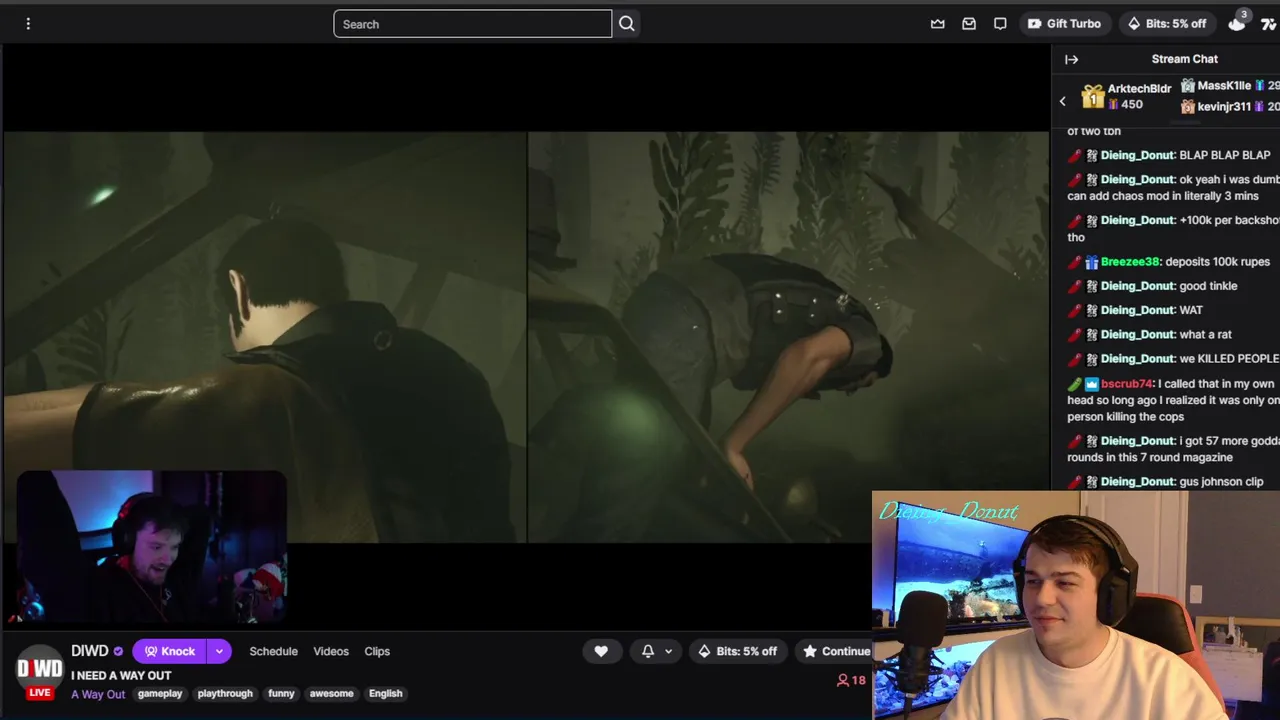Open the Clips tab

tap(377, 651)
